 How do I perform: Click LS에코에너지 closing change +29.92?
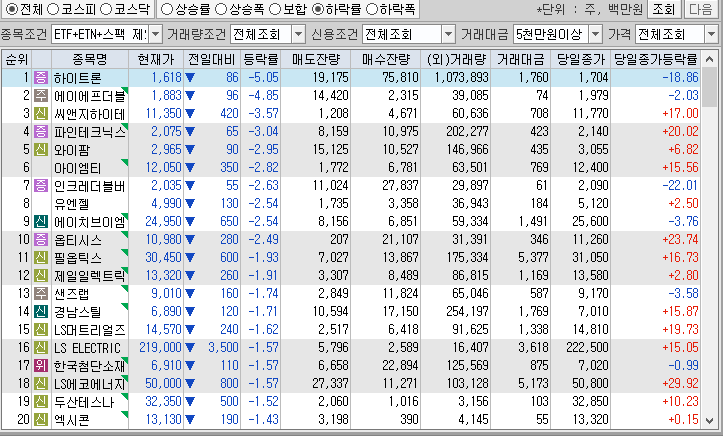click(x=680, y=383)
